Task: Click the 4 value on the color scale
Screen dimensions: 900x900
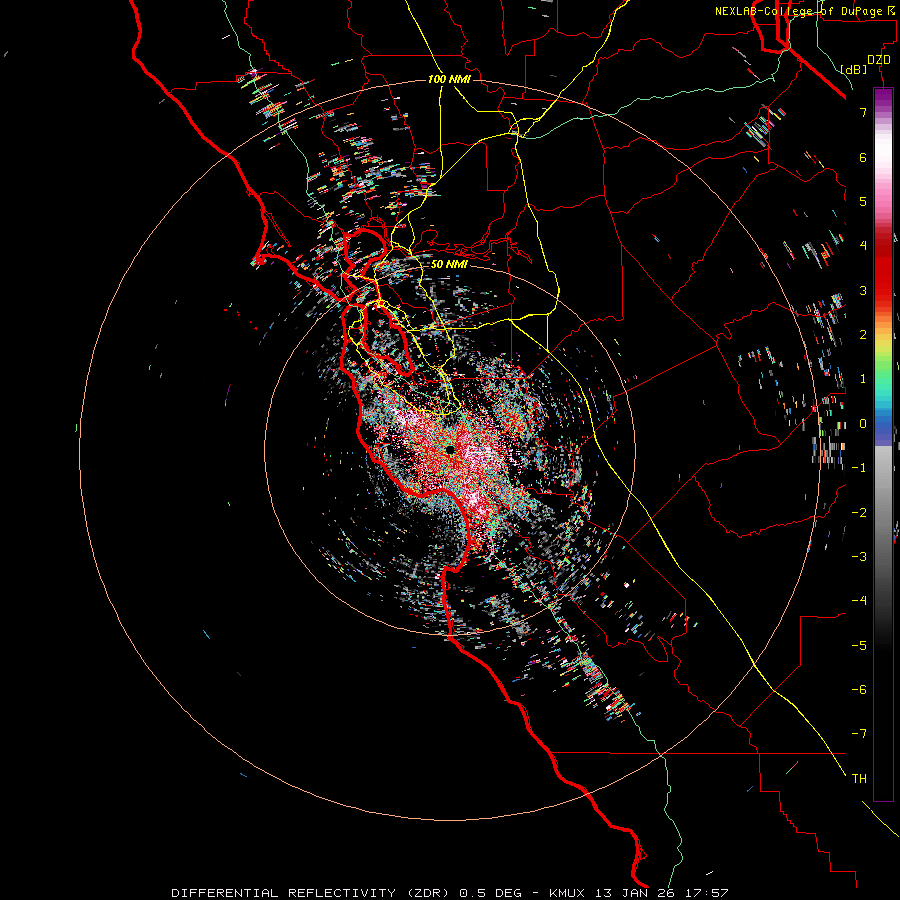Action: click(863, 246)
